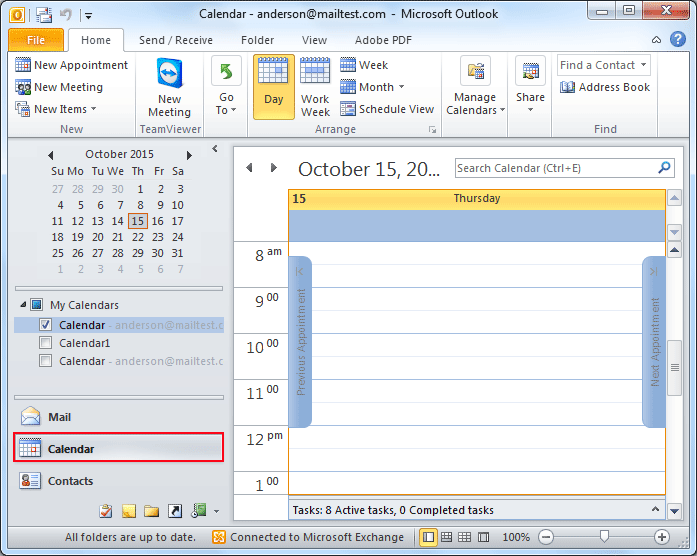Collapse the navigation pane
The image size is (697, 556).
tap(215, 149)
